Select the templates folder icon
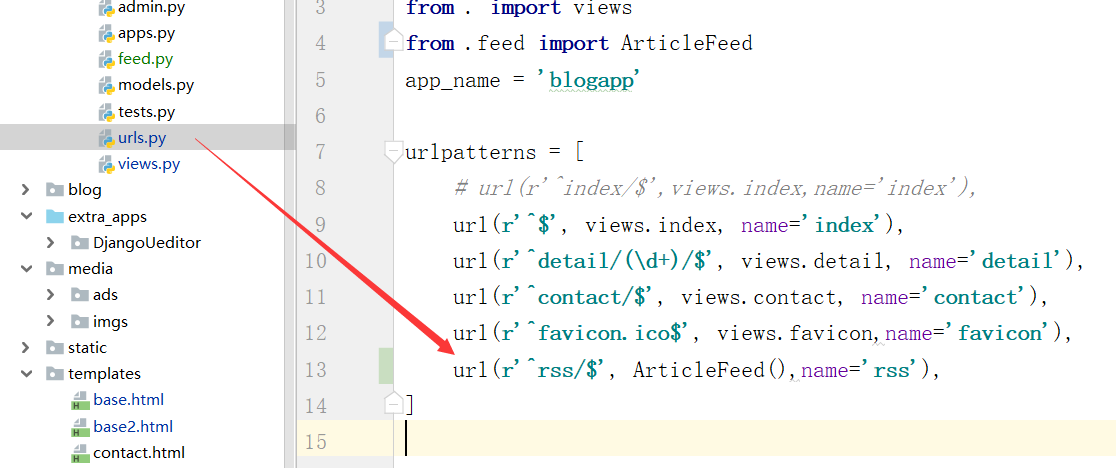 (x=55, y=374)
